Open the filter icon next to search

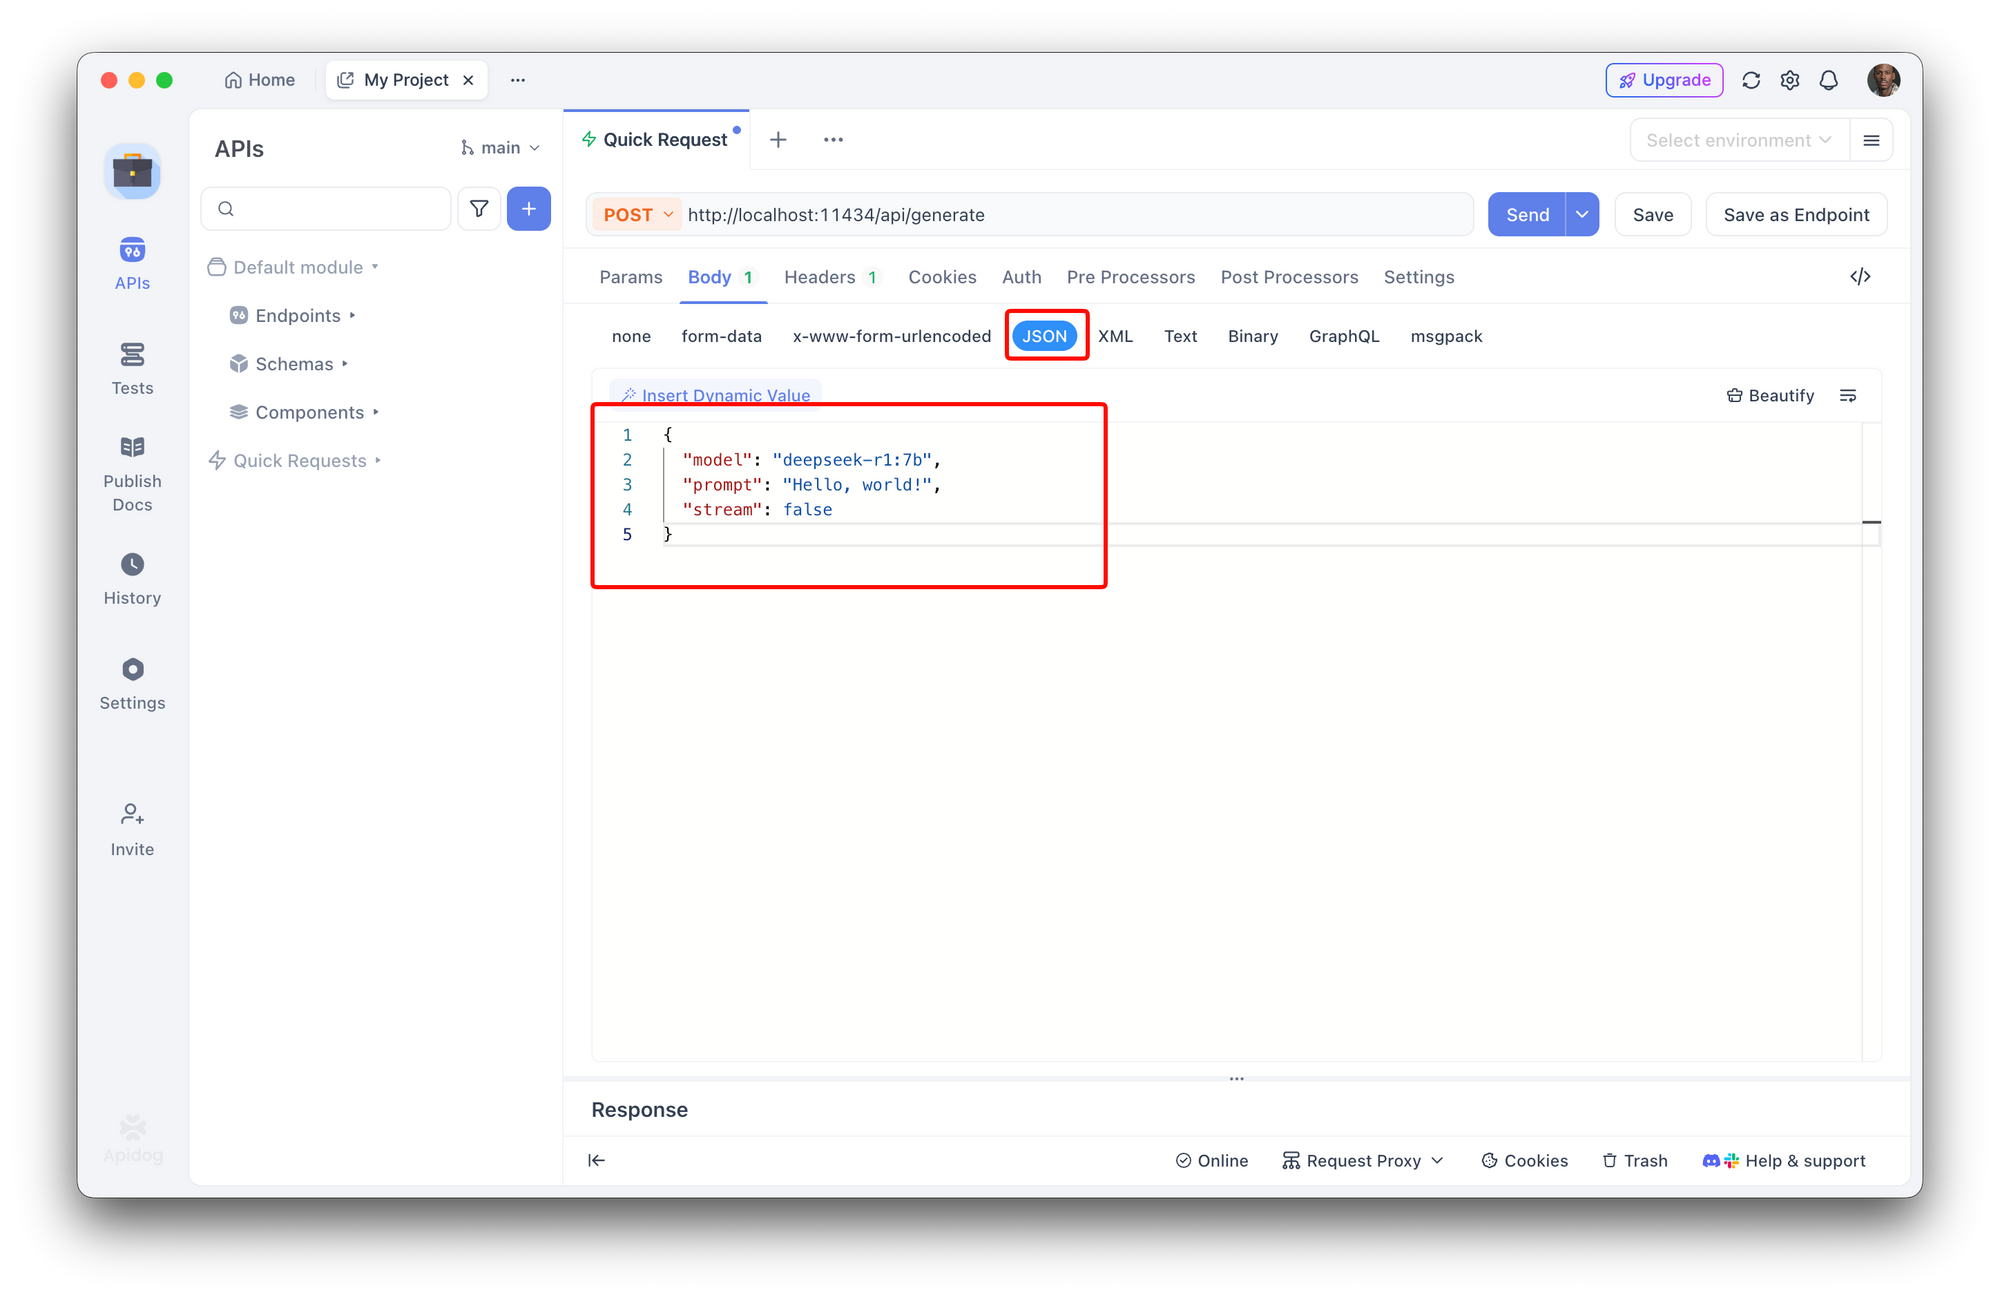(x=479, y=208)
